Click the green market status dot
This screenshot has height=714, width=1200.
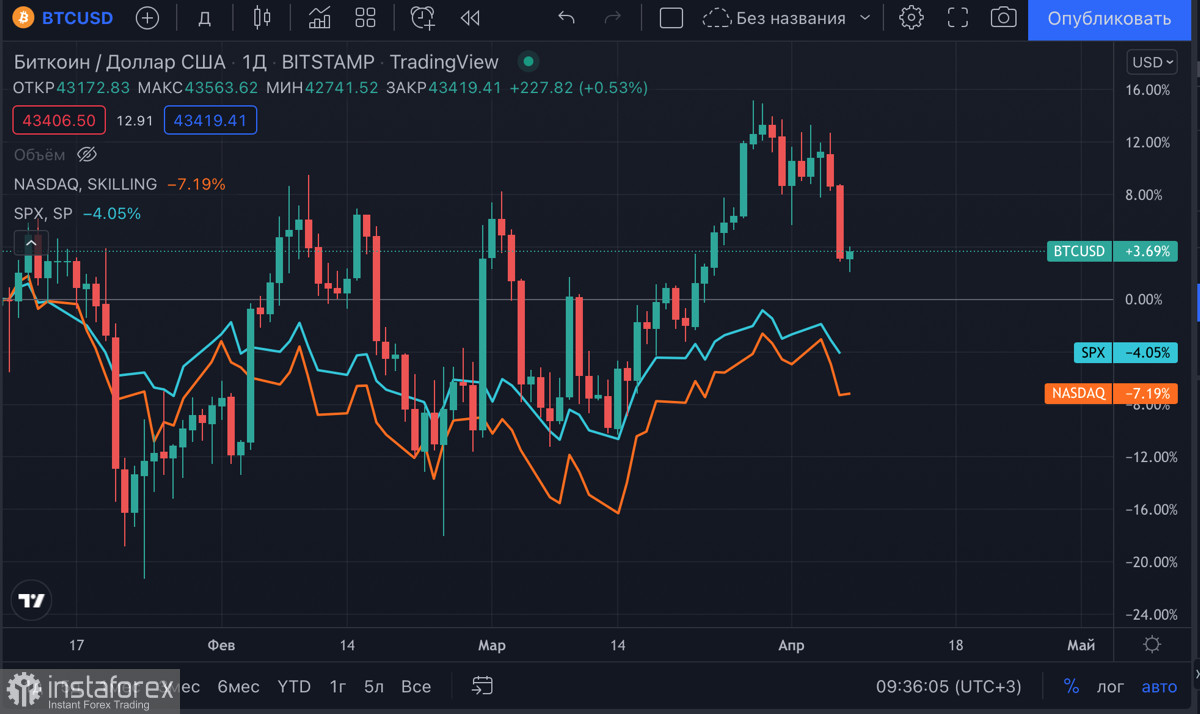(x=529, y=61)
